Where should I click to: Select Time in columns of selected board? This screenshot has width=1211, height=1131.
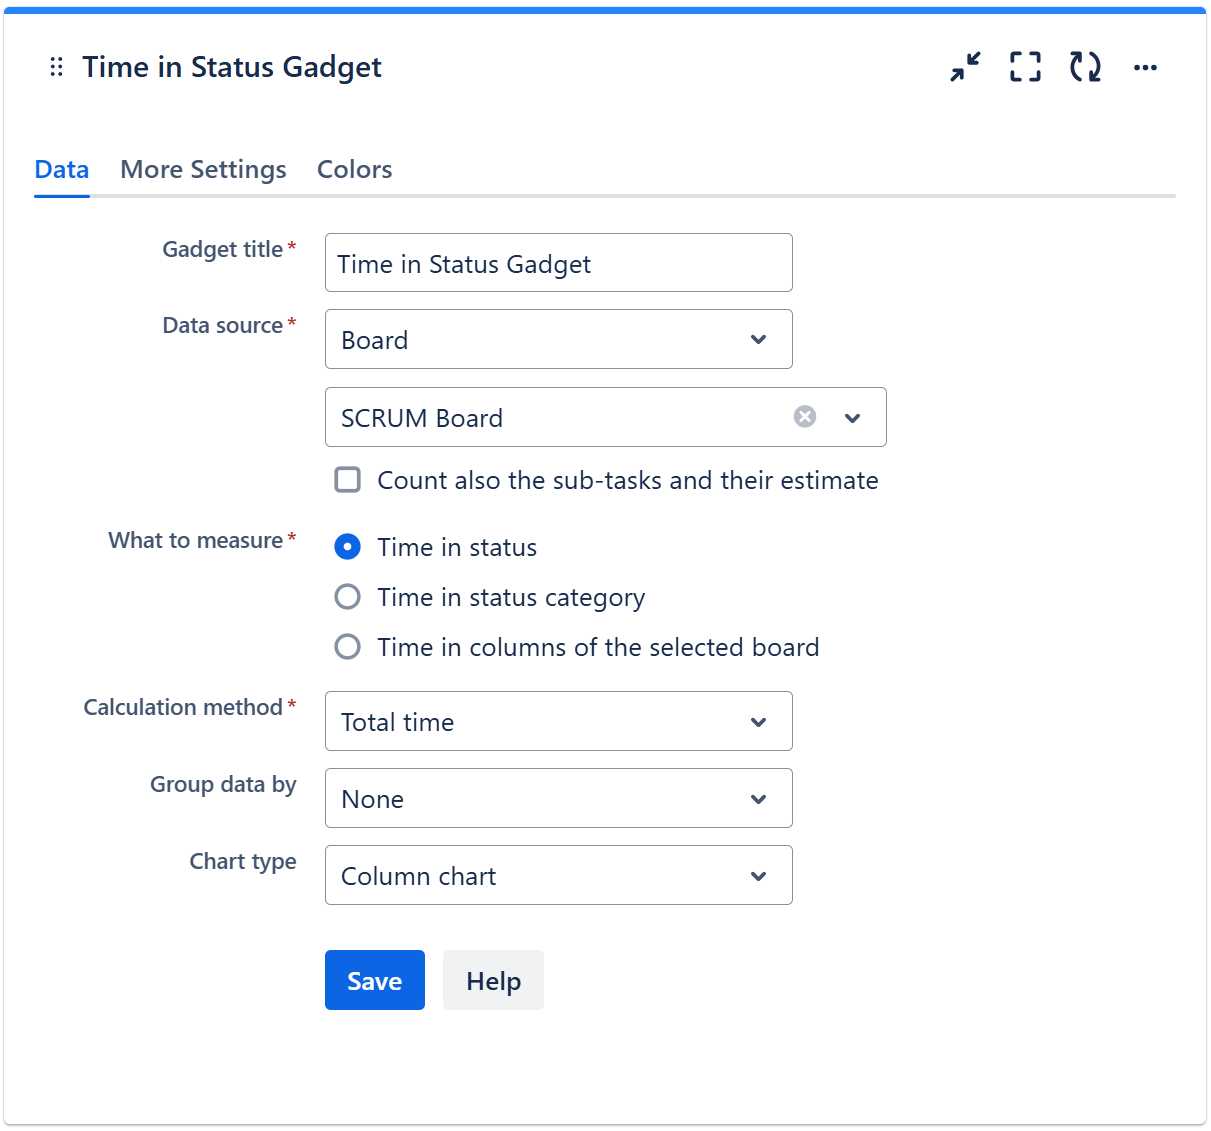tap(348, 647)
